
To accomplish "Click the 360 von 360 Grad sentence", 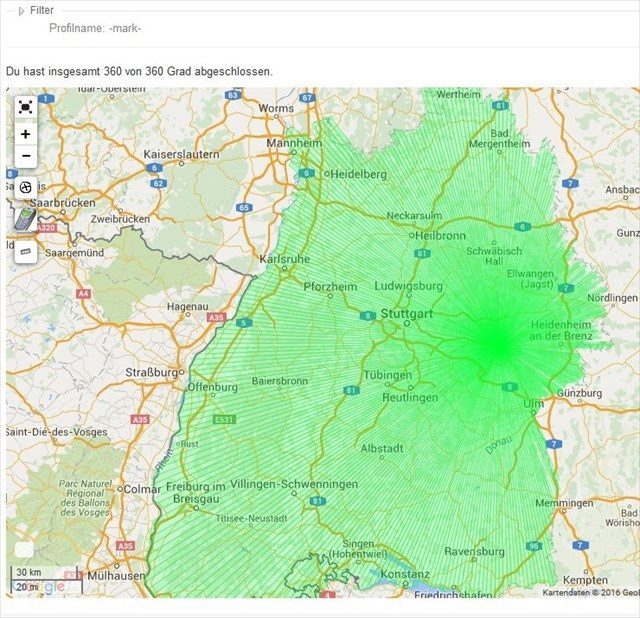I will (139, 71).
